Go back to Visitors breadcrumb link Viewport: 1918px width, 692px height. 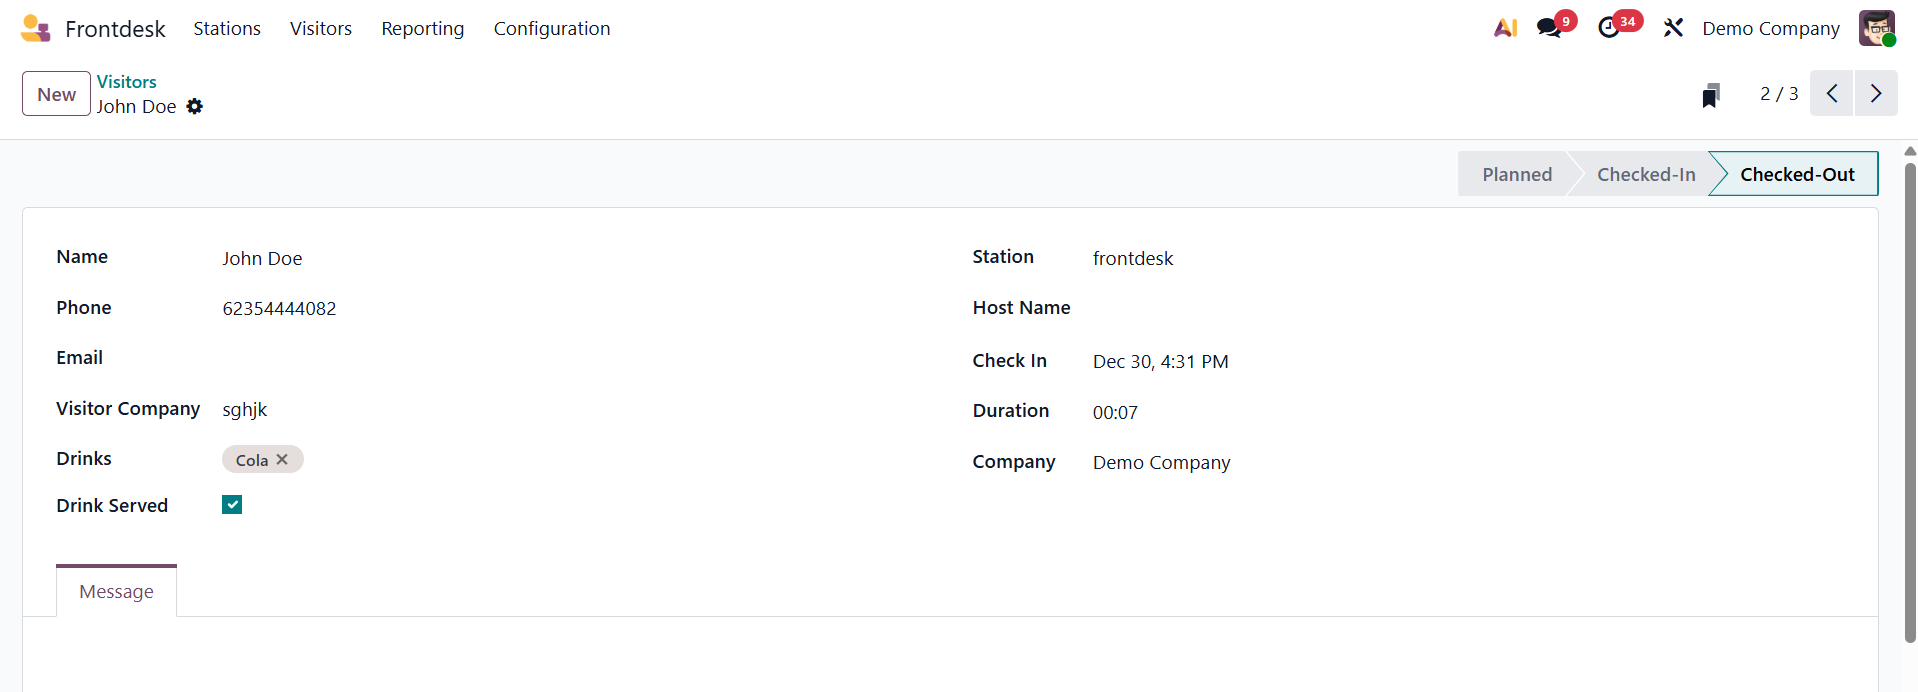pos(126,82)
